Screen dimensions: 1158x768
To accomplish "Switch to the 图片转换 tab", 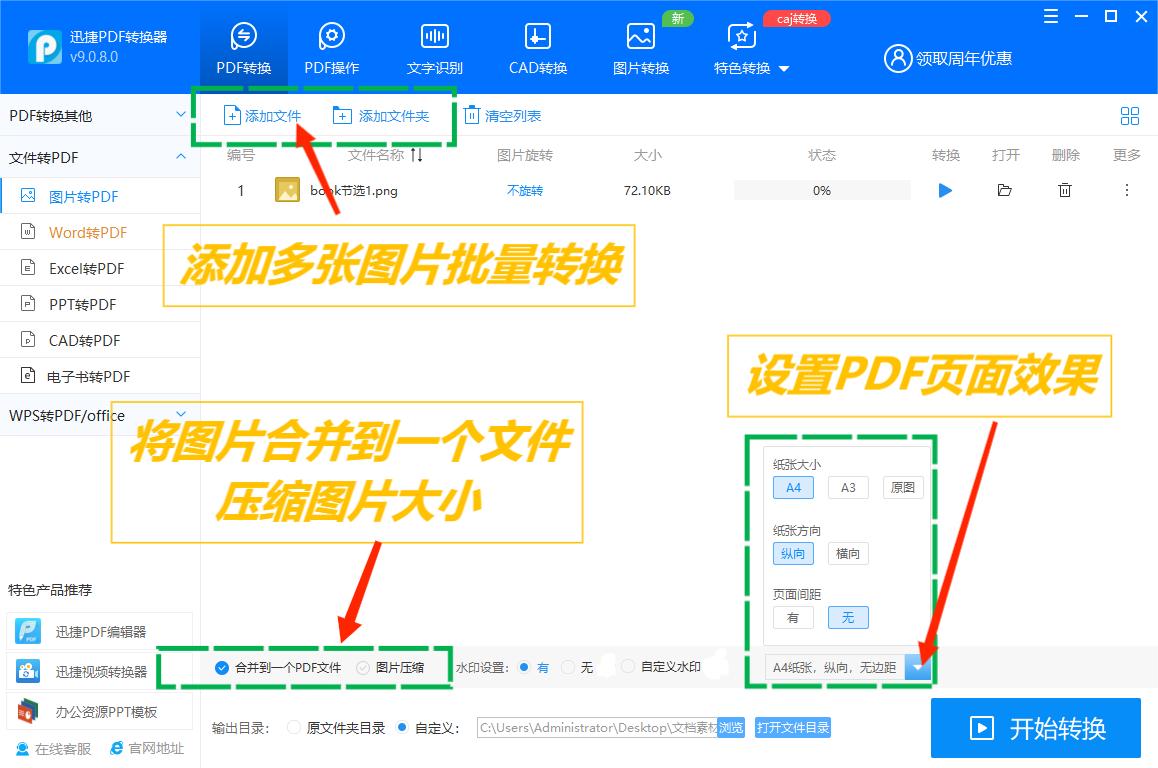I will [640, 45].
